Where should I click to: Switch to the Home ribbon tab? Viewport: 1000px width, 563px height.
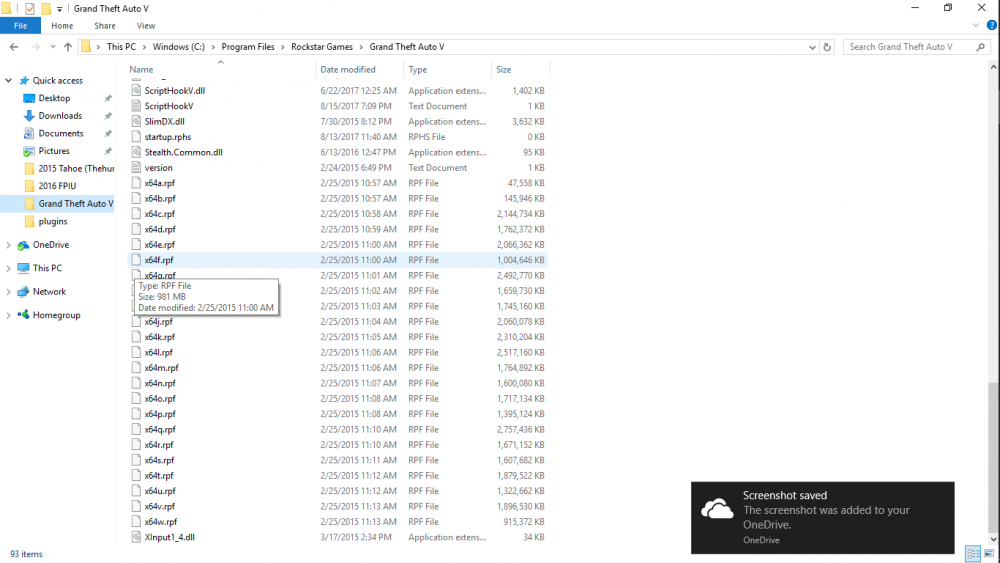coord(62,26)
